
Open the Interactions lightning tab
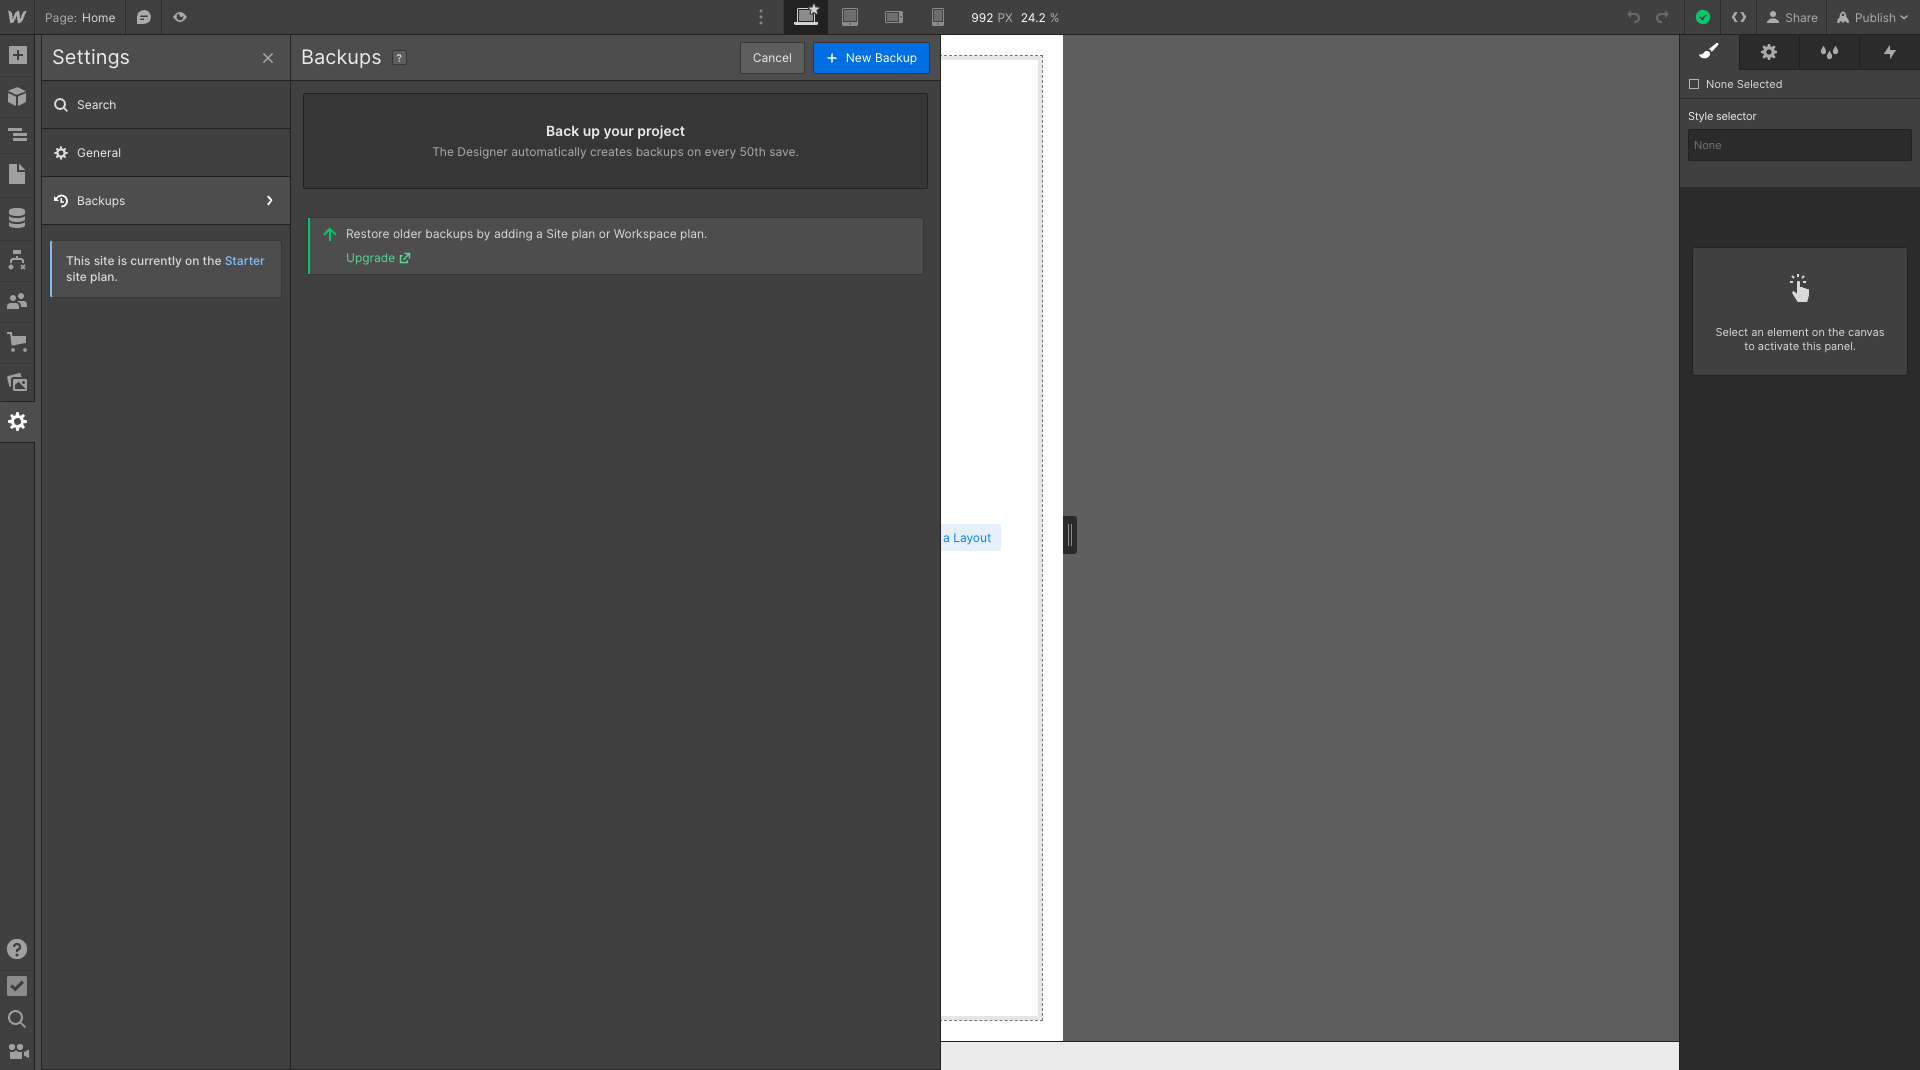1889,52
